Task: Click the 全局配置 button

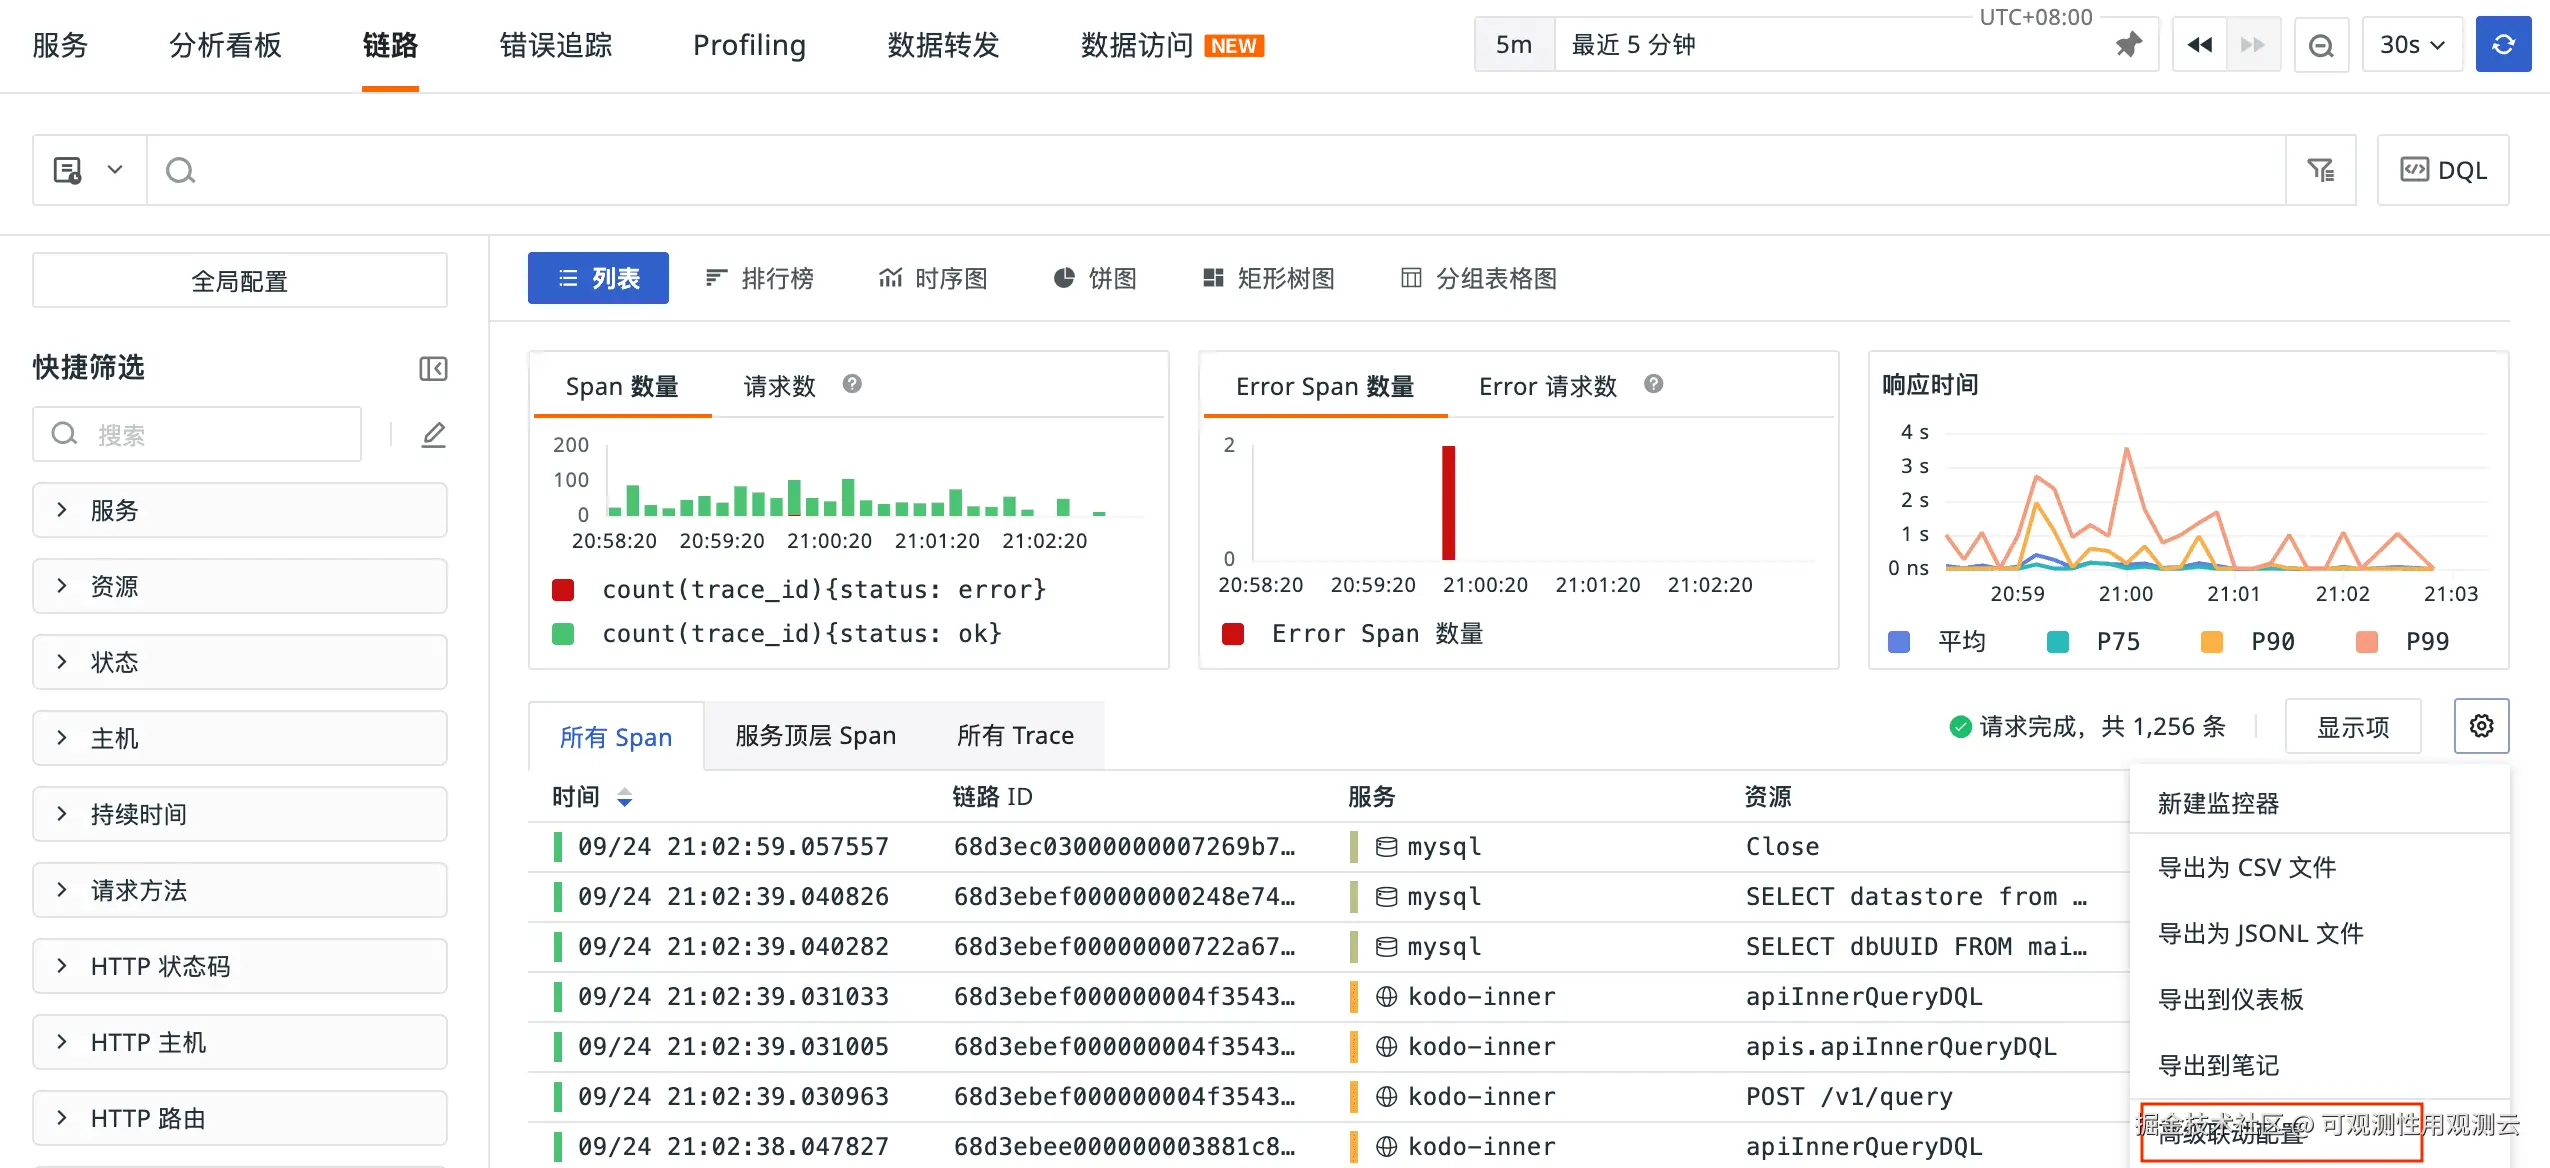Action: point(239,281)
